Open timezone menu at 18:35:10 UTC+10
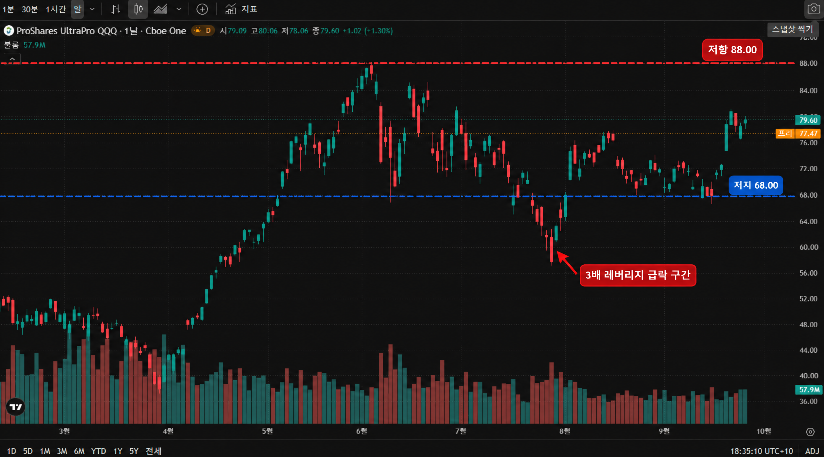 pos(761,451)
